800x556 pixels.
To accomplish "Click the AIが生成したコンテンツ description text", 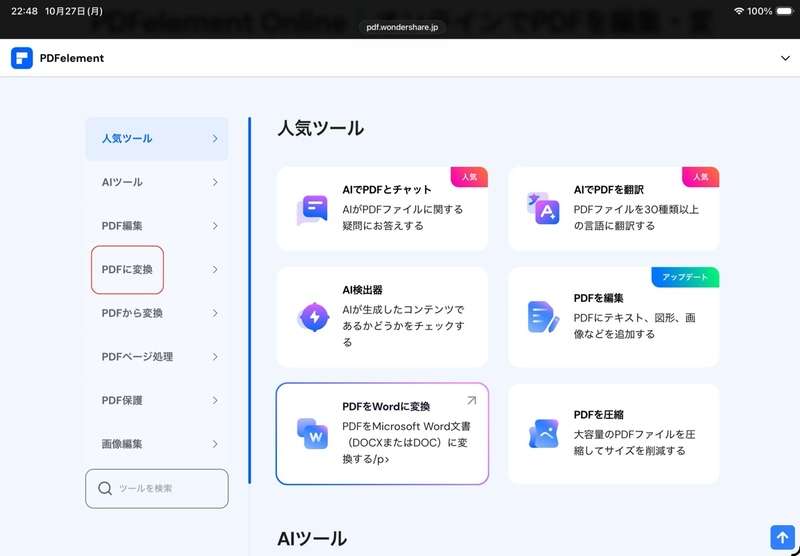I will 403,326.
